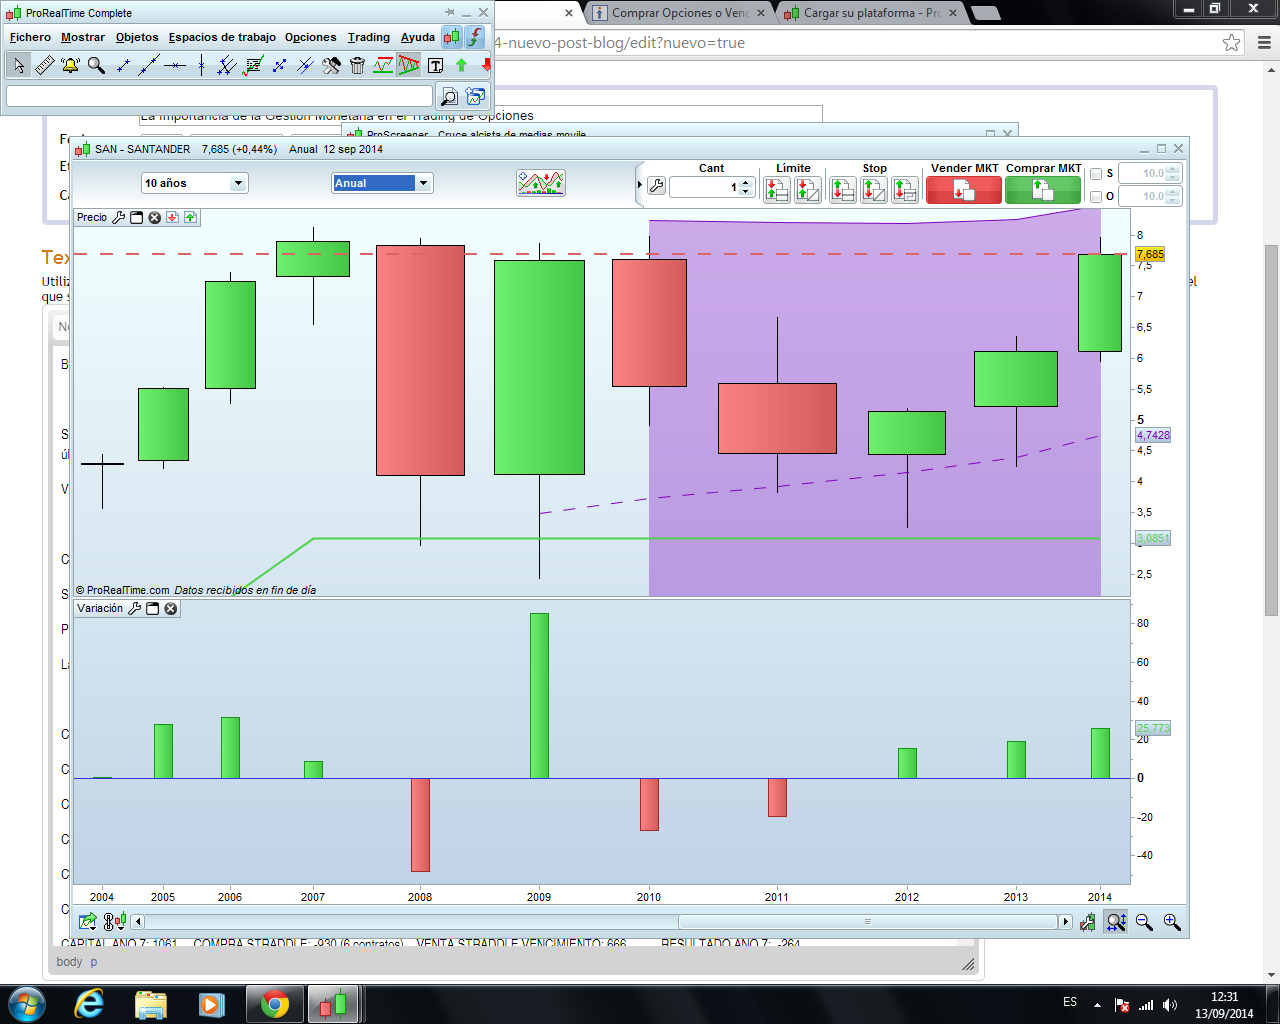The height and width of the screenshot is (1024, 1280).
Task: Select the text annotation tool
Action: (435, 66)
